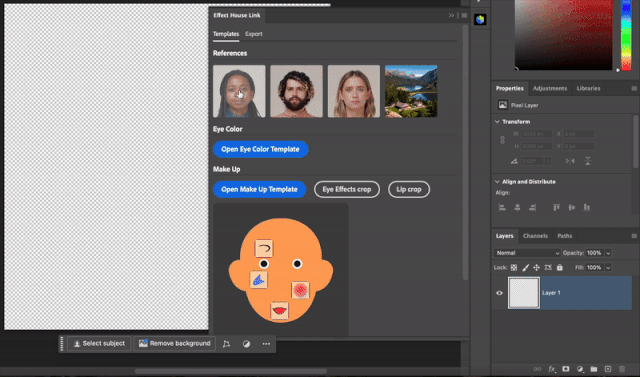Click Eye Effects crop button
This screenshot has width=640, height=377.
(347, 189)
